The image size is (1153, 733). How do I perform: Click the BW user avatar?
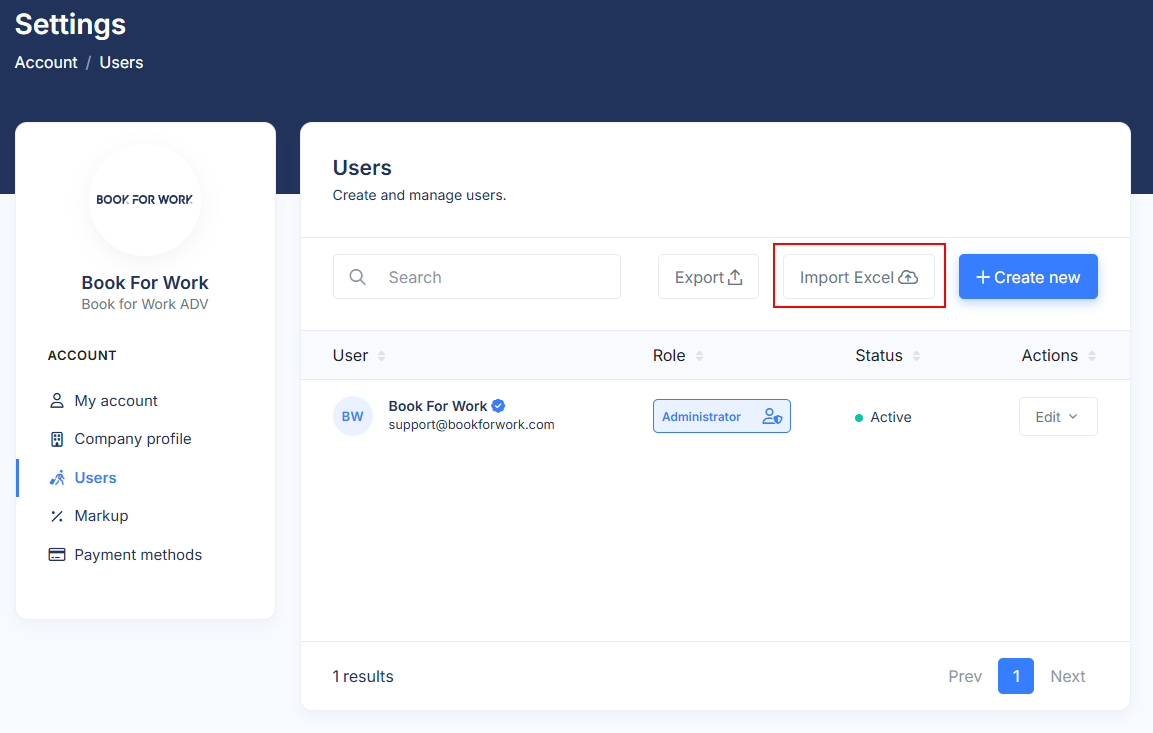pos(353,416)
